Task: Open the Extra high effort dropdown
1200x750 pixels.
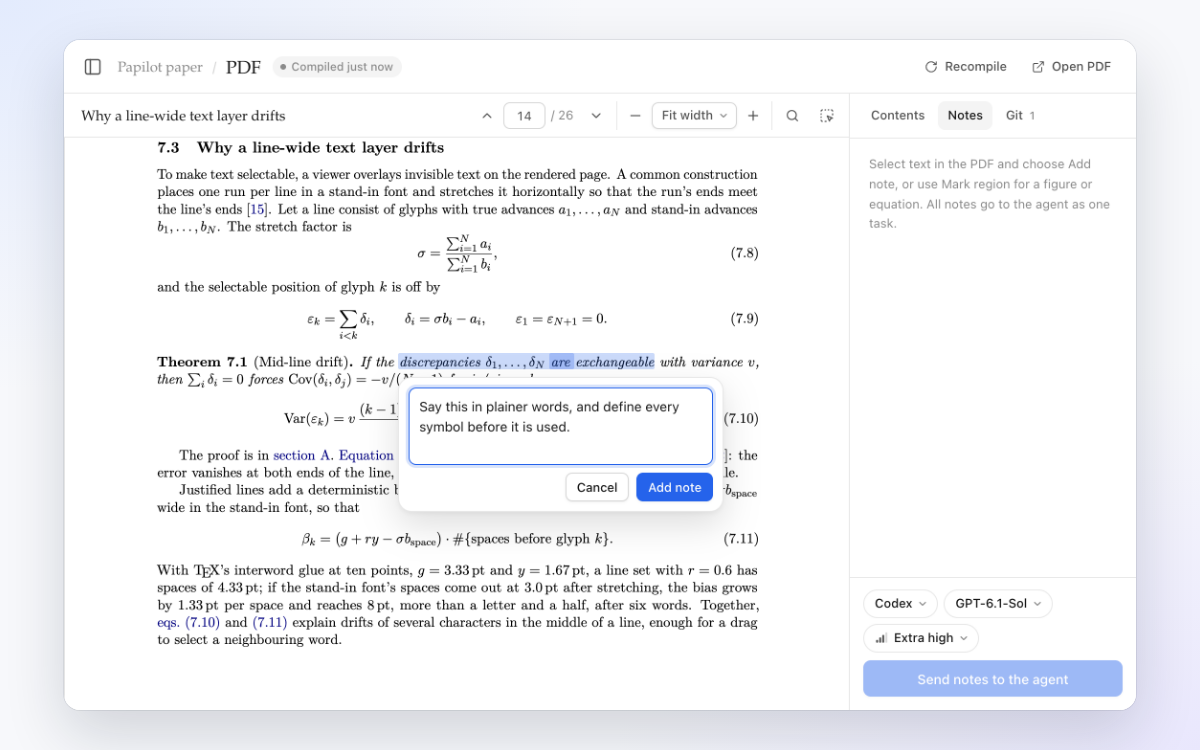Action: (921, 638)
